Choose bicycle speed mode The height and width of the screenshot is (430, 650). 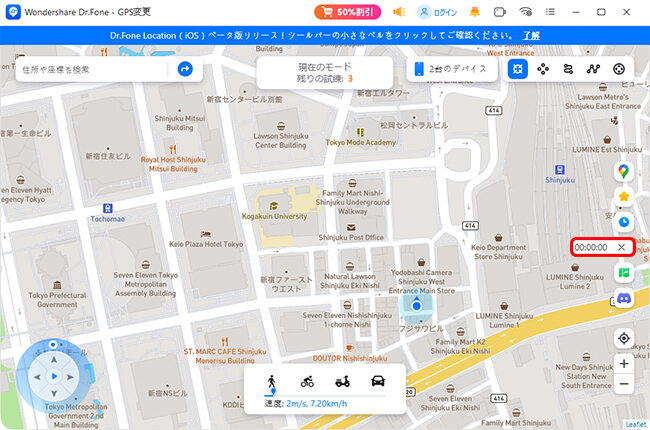307,381
